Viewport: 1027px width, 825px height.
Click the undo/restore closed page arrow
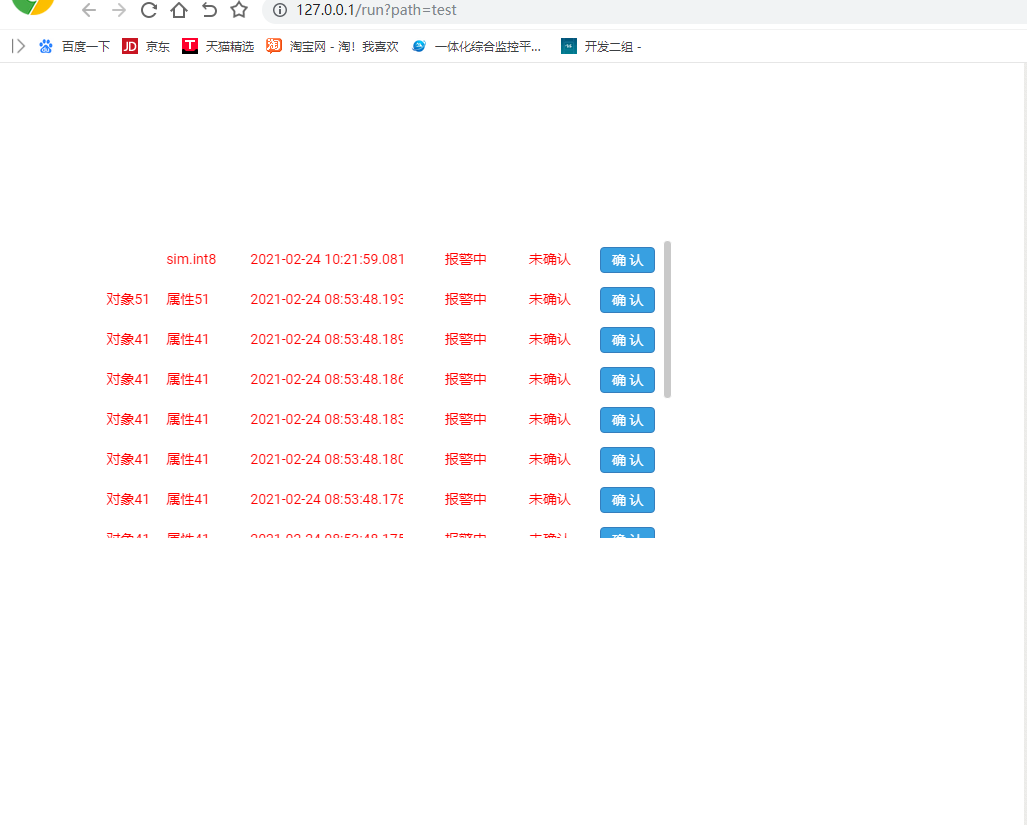[209, 10]
